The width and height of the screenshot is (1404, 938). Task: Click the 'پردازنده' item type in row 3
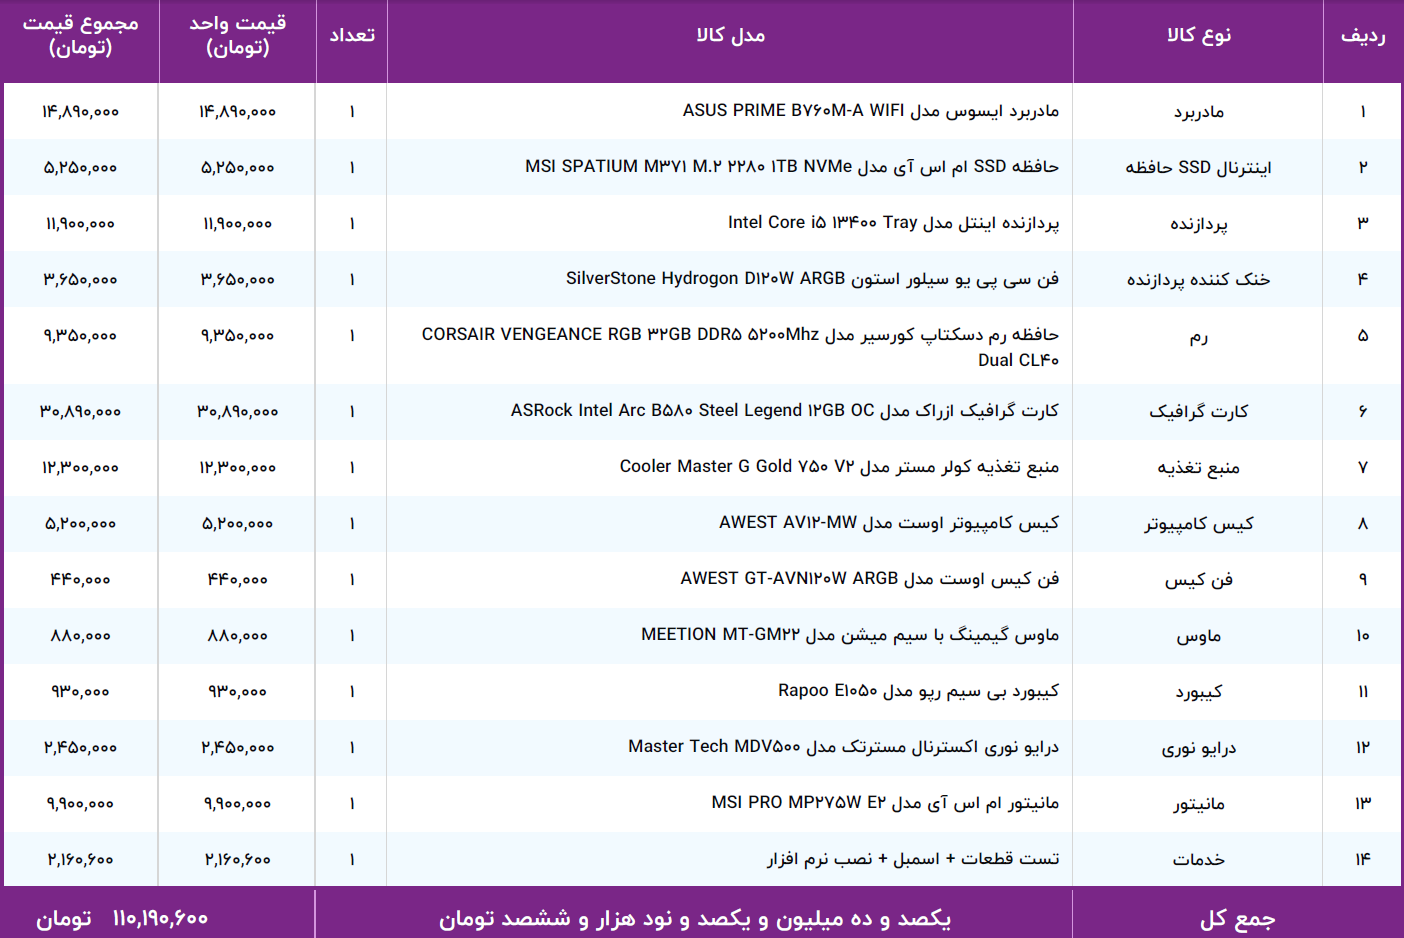(1199, 224)
